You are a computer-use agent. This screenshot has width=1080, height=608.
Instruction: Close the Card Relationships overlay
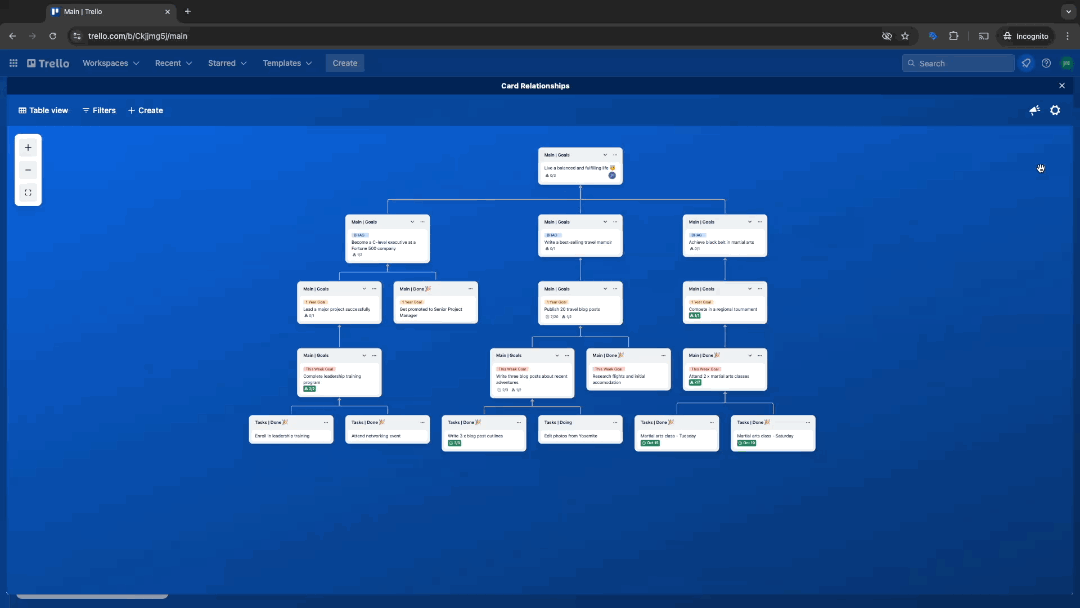click(1061, 85)
